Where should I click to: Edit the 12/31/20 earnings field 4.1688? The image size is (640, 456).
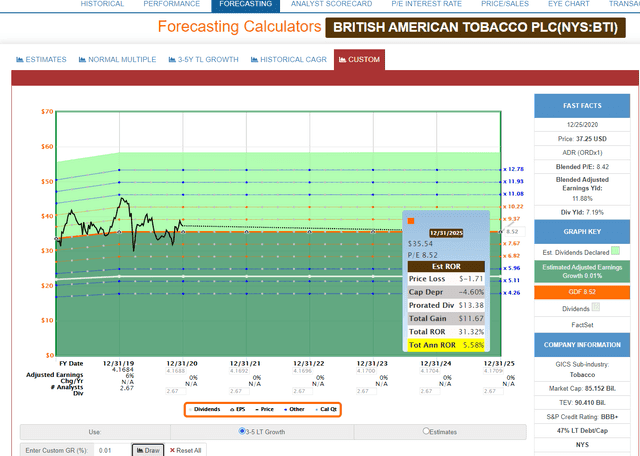point(176,371)
